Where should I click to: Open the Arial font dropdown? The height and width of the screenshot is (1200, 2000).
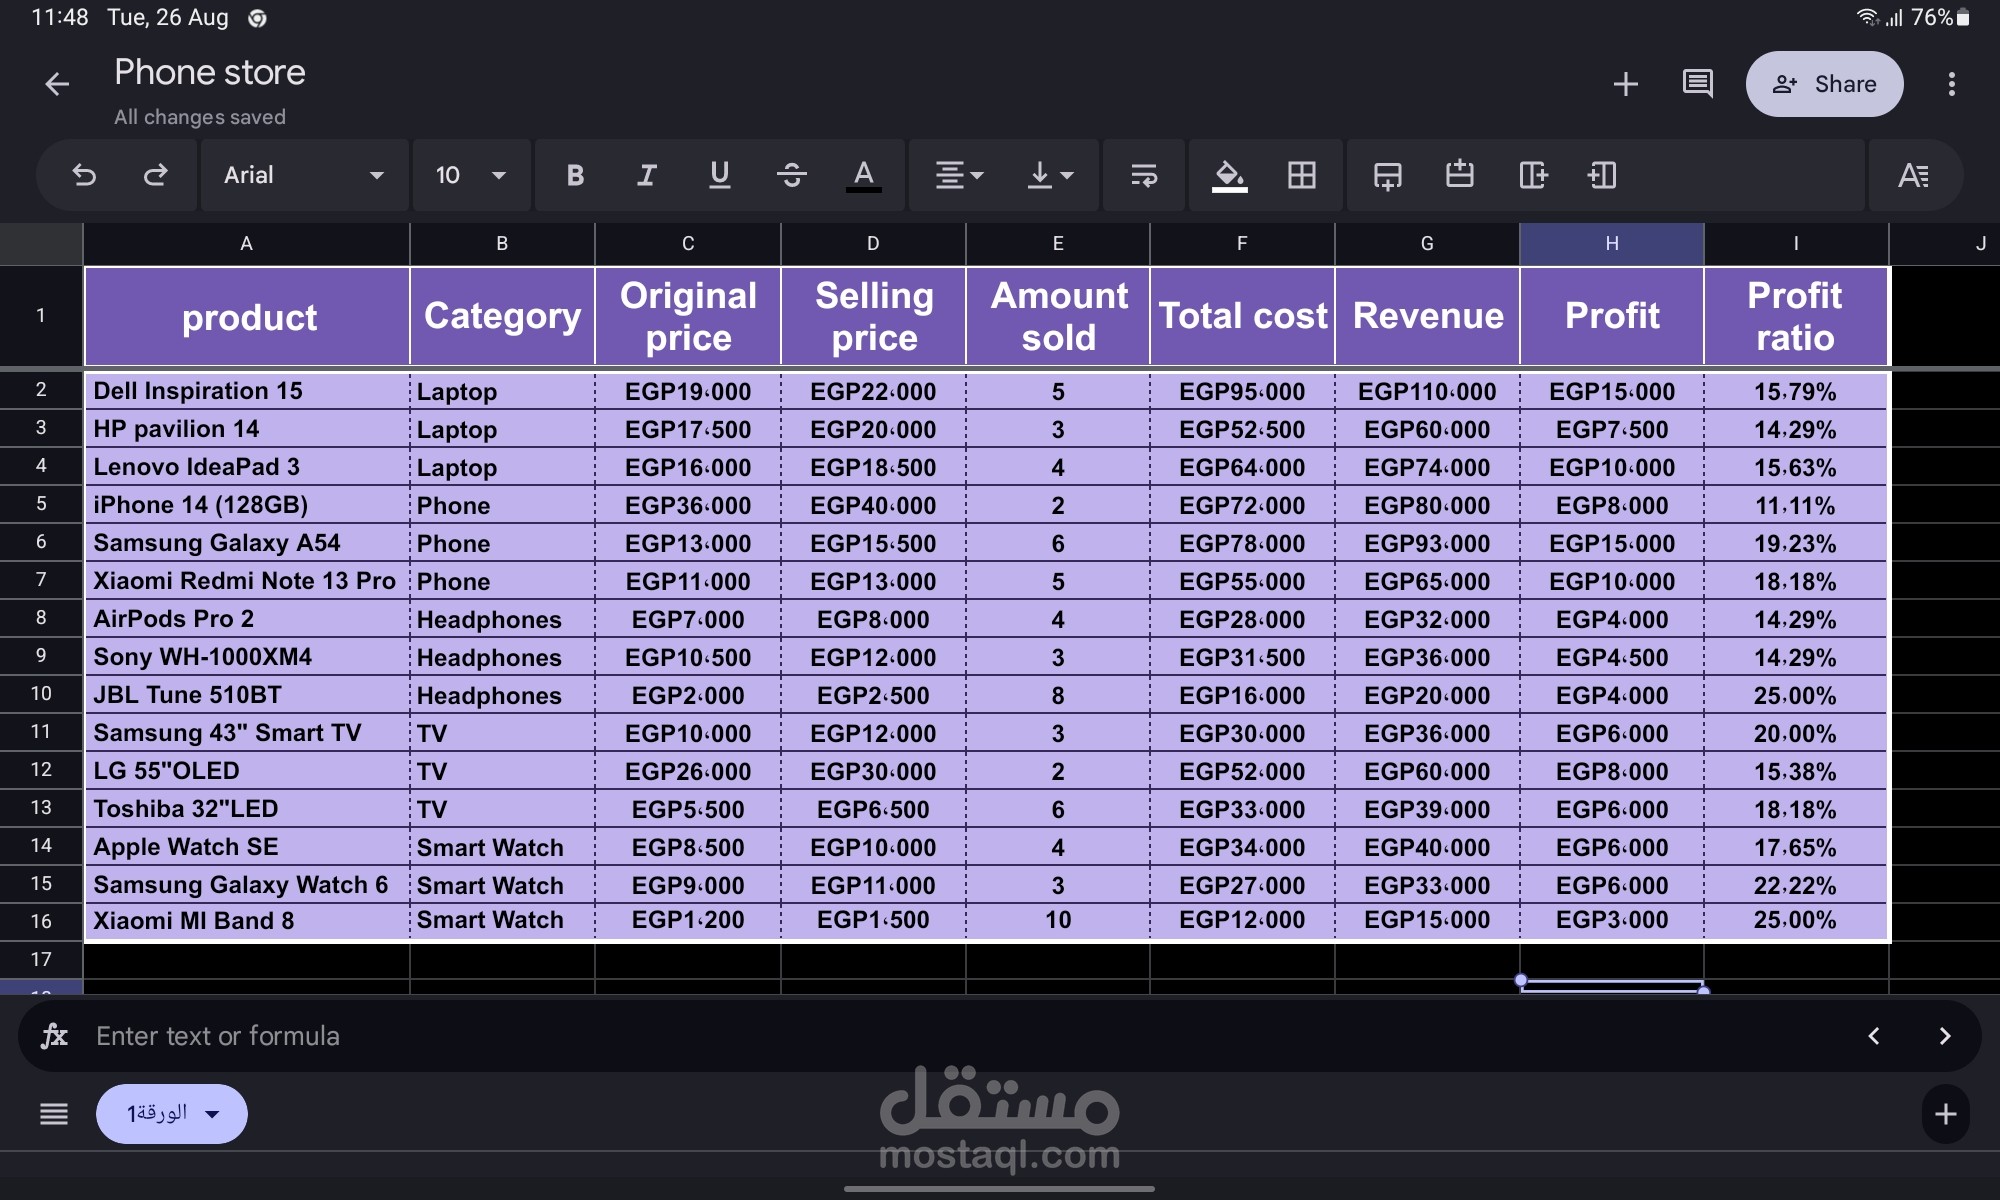[x=304, y=176]
